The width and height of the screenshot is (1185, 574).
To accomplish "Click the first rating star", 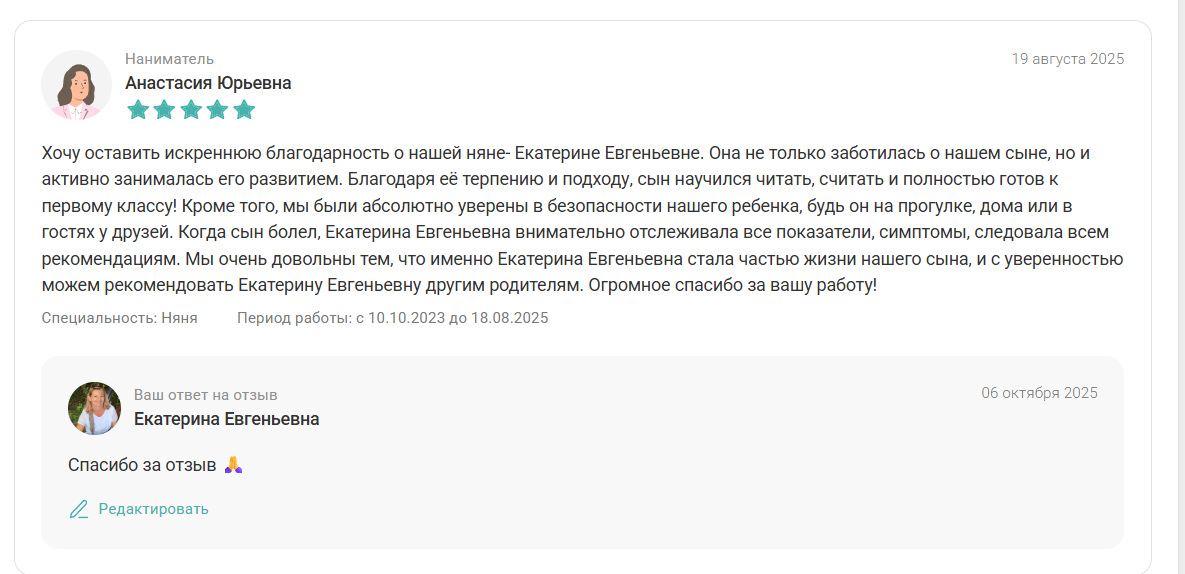I will (x=138, y=110).
